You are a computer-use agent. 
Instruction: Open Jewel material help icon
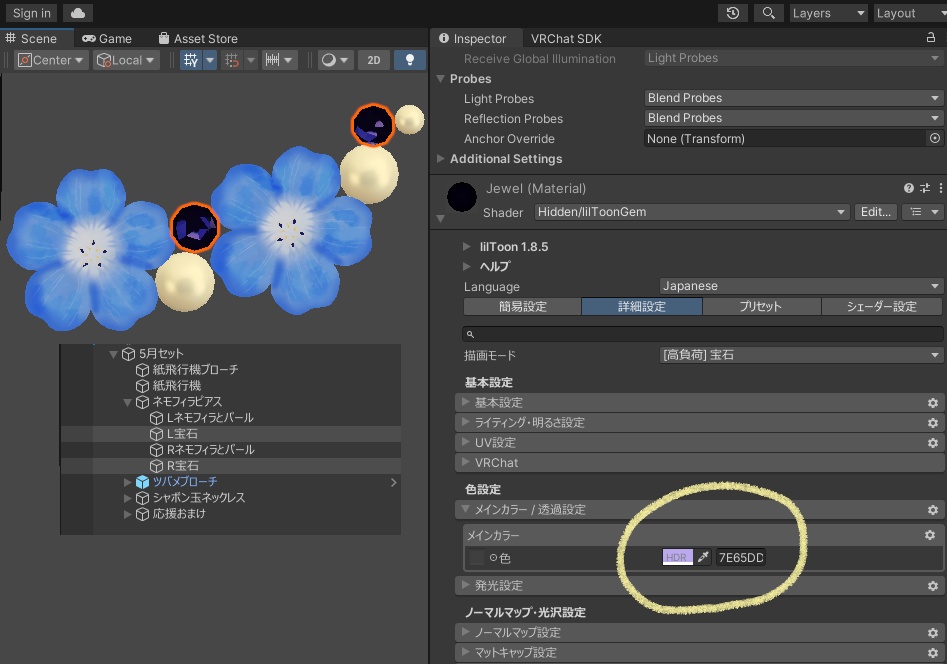(x=908, y=189)
